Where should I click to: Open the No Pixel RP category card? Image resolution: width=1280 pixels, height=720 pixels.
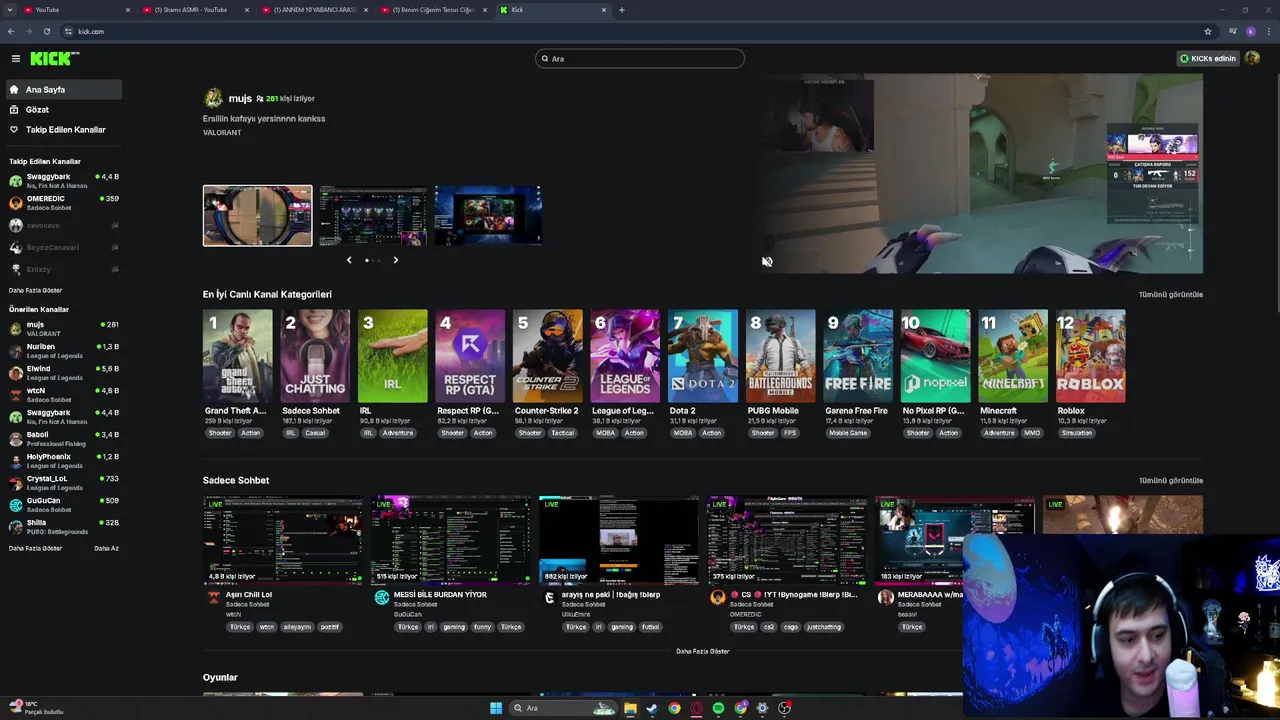click(935, 356)
